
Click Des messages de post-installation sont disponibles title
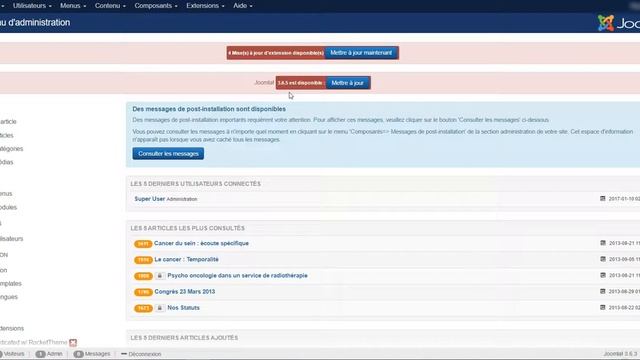pos(209,109)
